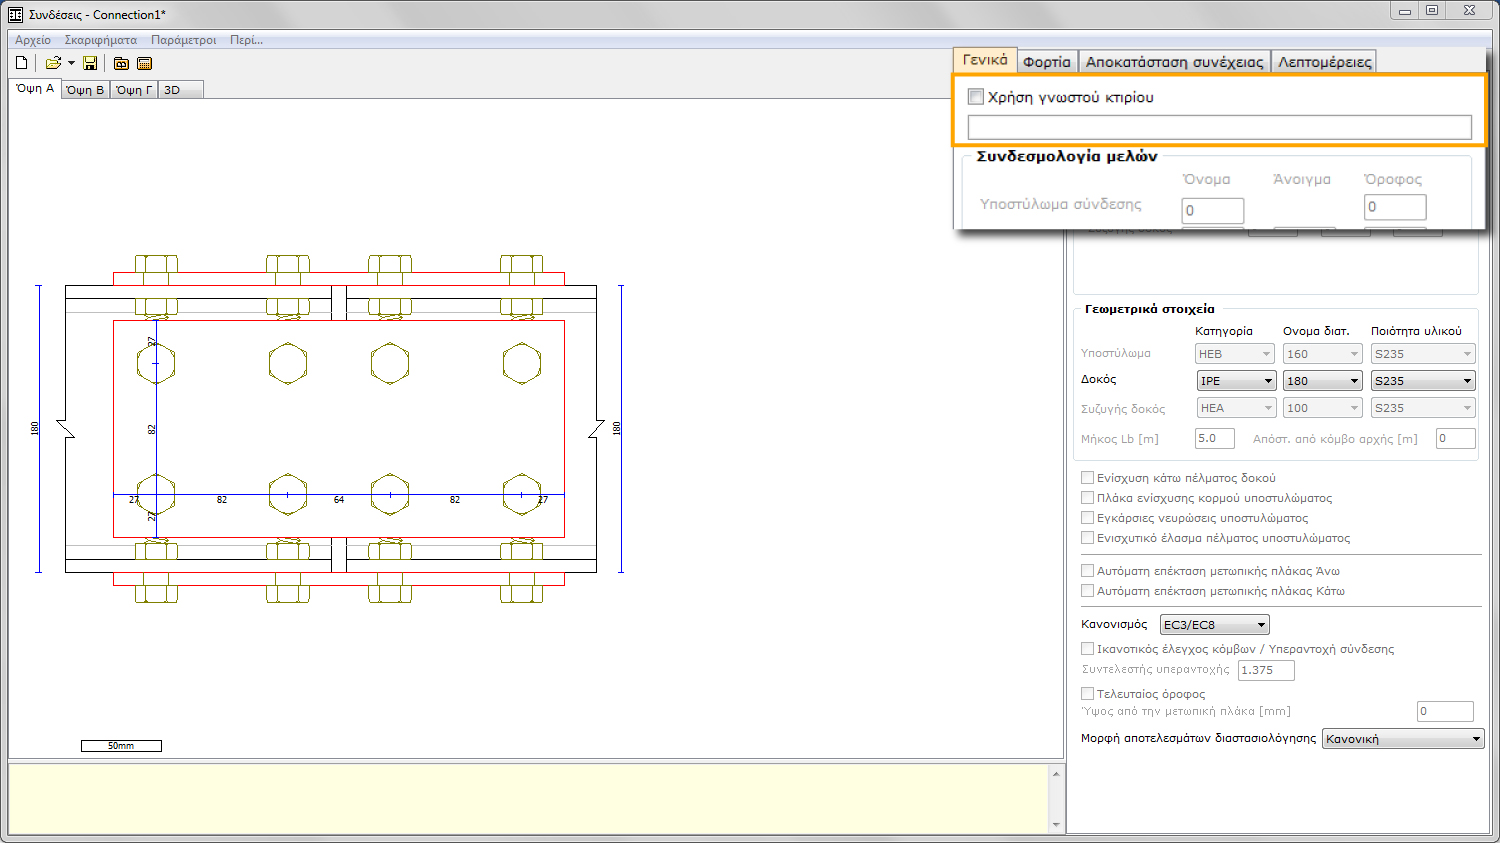Click the application icon in title bar
This screenshot has height=843, width=1500.
tap(15, 14)
